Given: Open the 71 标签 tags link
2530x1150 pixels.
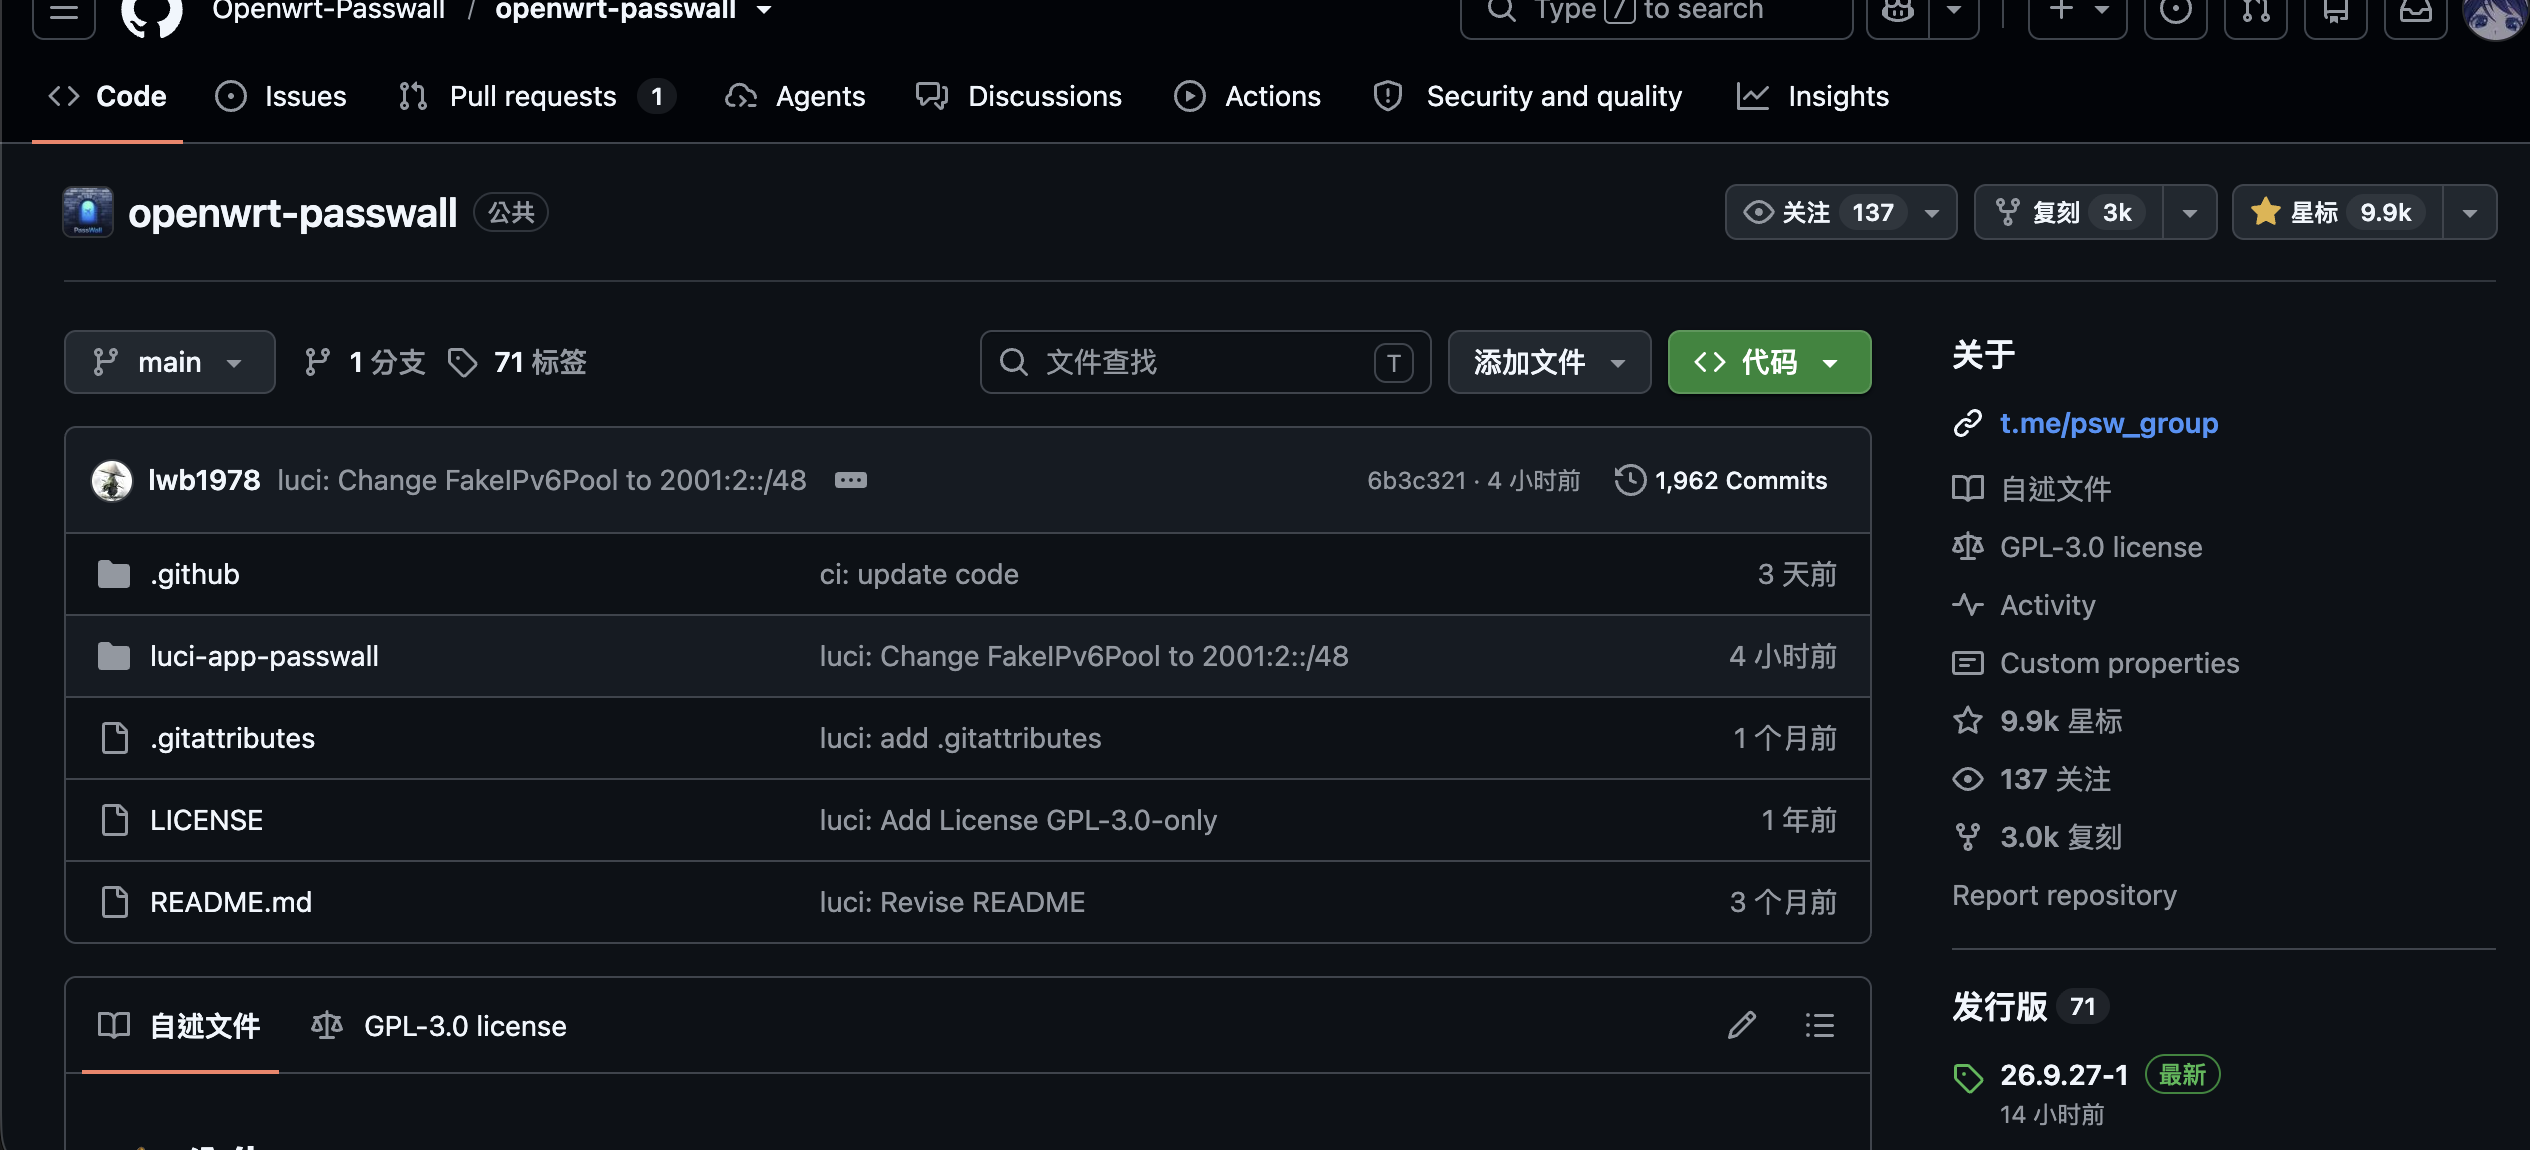Looking at the screenshot, I should 517,362.
